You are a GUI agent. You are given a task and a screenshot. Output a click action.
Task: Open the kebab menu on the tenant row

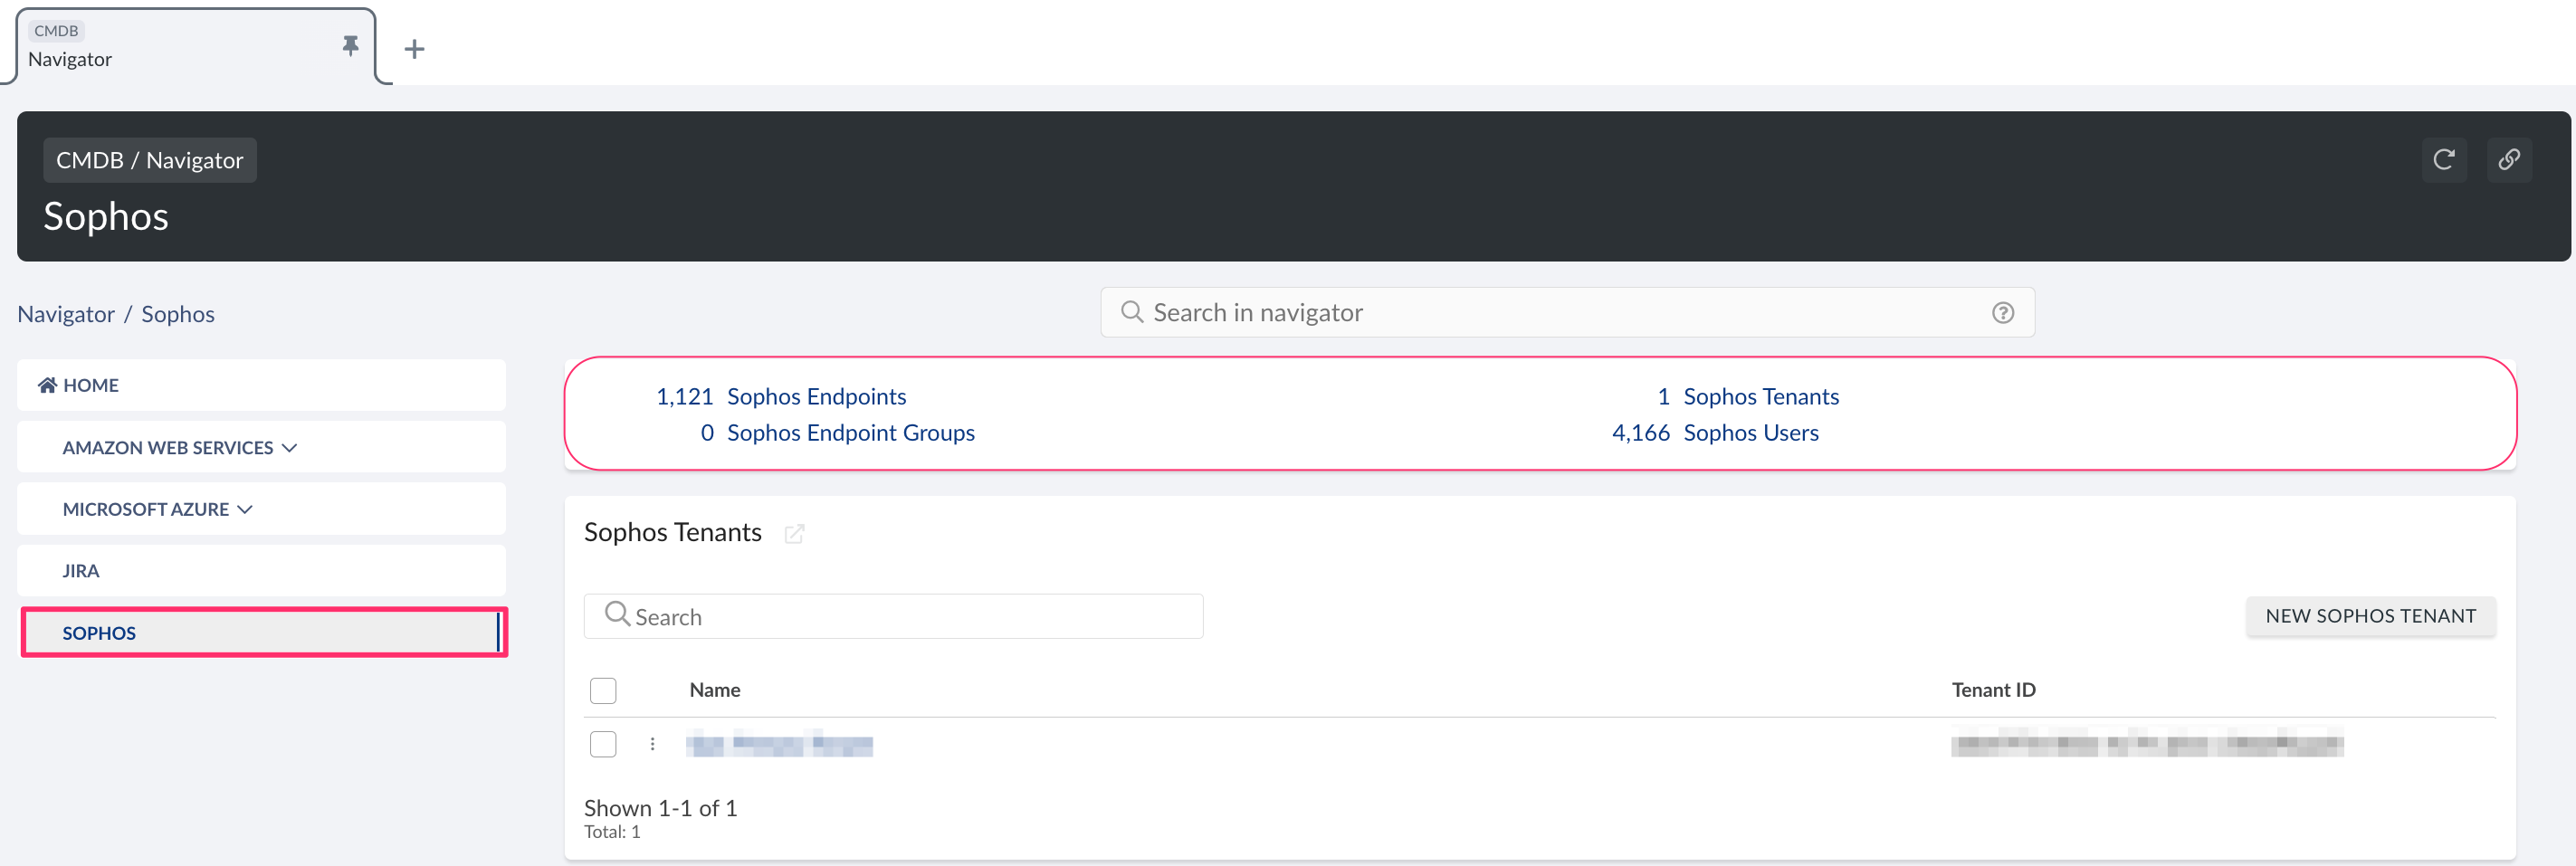coord(652,744)
